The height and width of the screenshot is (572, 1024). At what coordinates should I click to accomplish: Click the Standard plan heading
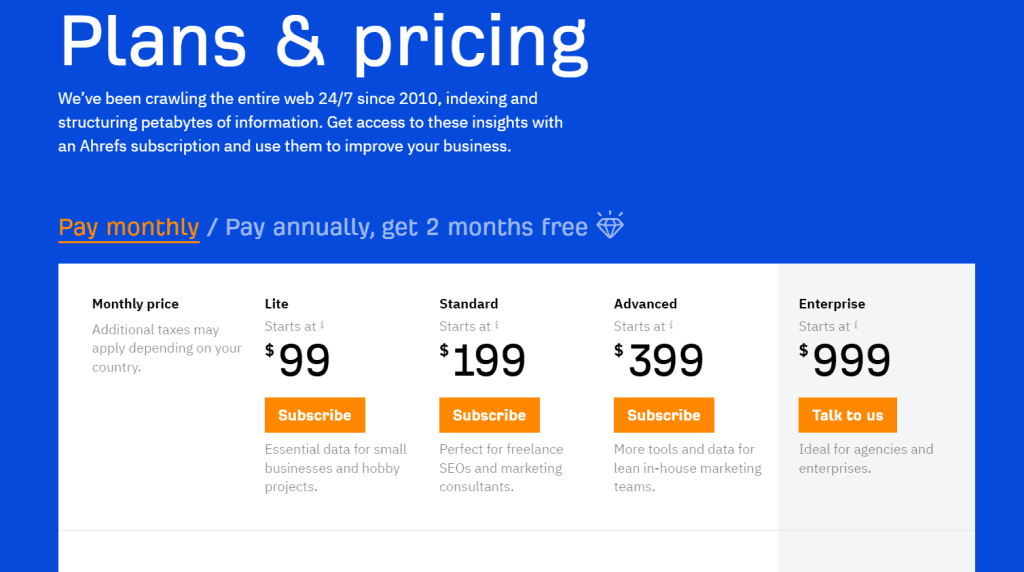tap(468, 304)
